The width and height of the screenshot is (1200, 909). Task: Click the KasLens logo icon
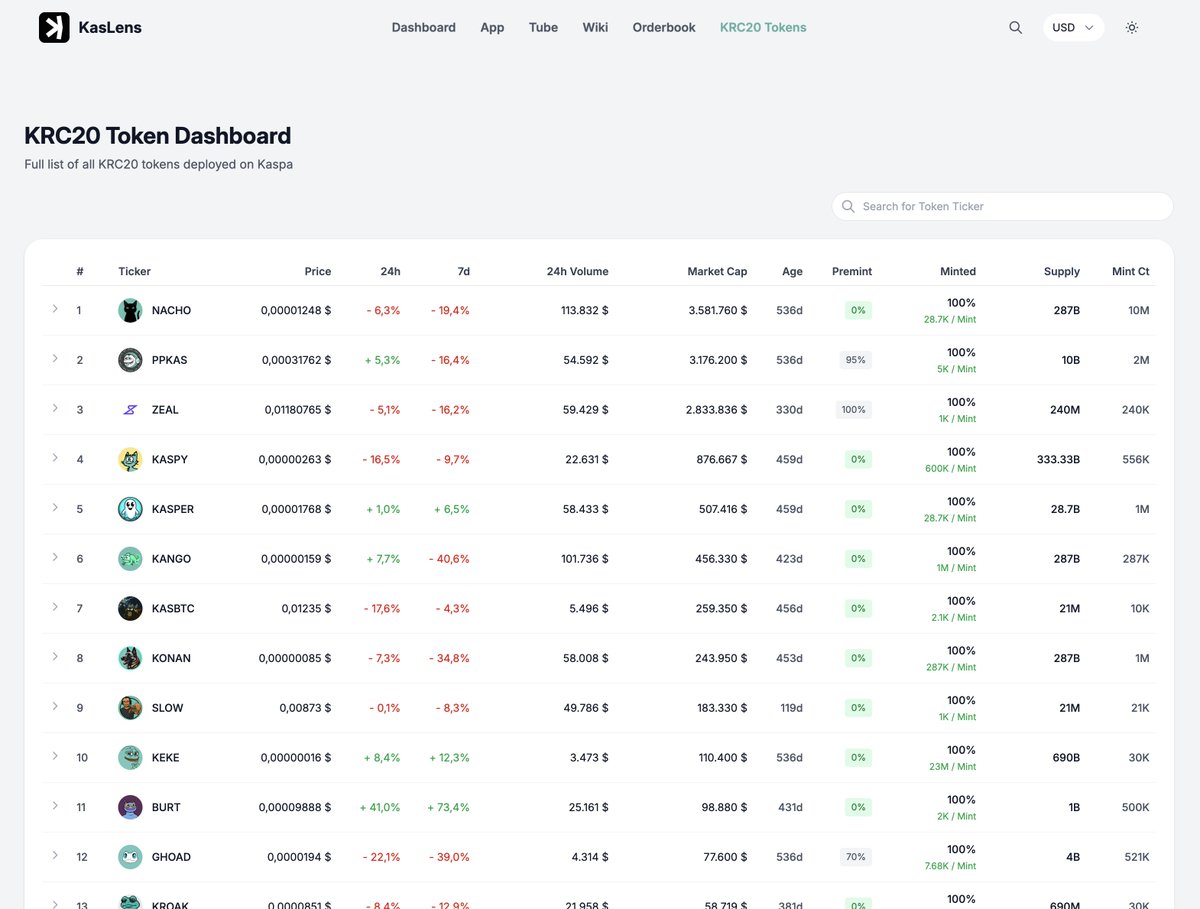54,28
